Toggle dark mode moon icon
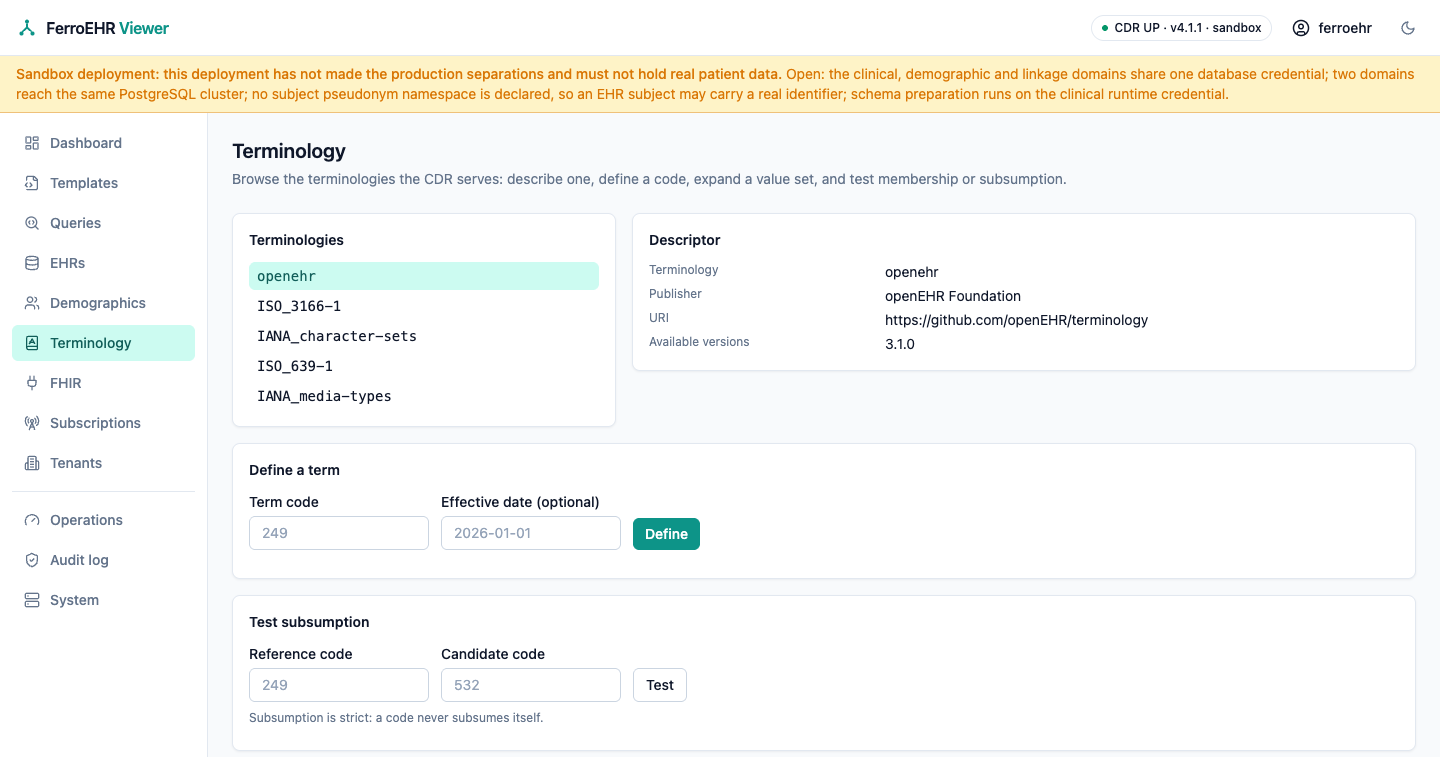The height and width of the screenshot is (757, 1440). (x=1408, y=28)
